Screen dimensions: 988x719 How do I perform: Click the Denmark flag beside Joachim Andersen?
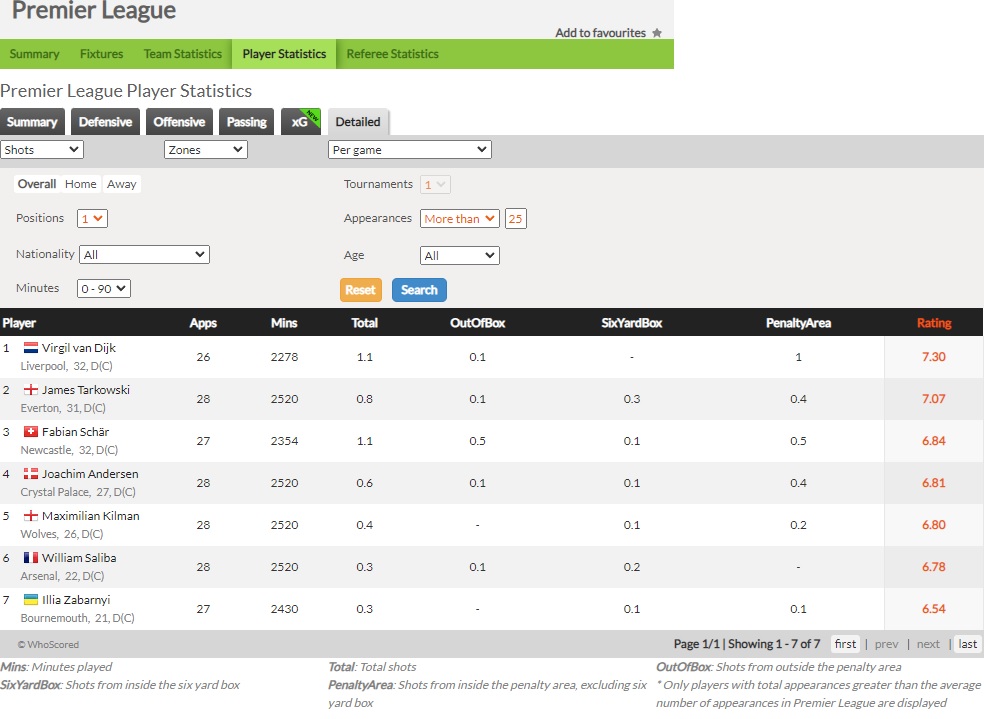tap(31, 474)
